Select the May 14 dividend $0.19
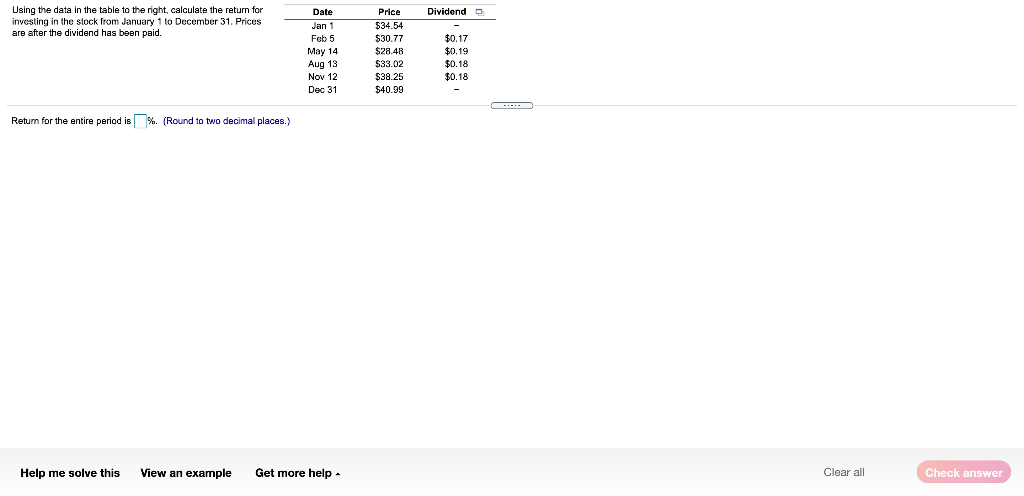The width and height of the screenshot is (1024, 496). click(x=456, y=51)
